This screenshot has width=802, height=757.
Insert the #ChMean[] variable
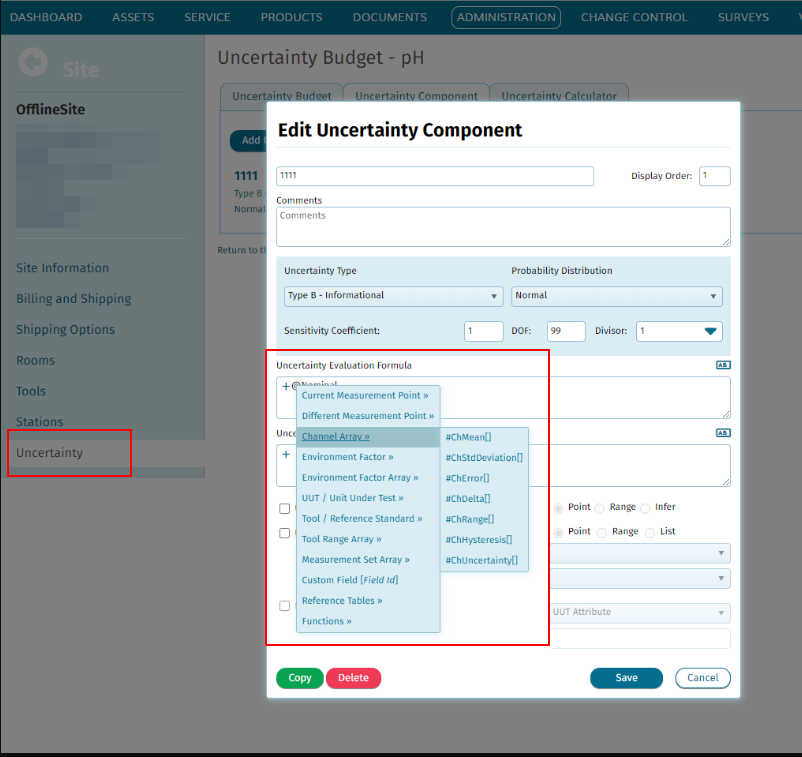point(484,437)
